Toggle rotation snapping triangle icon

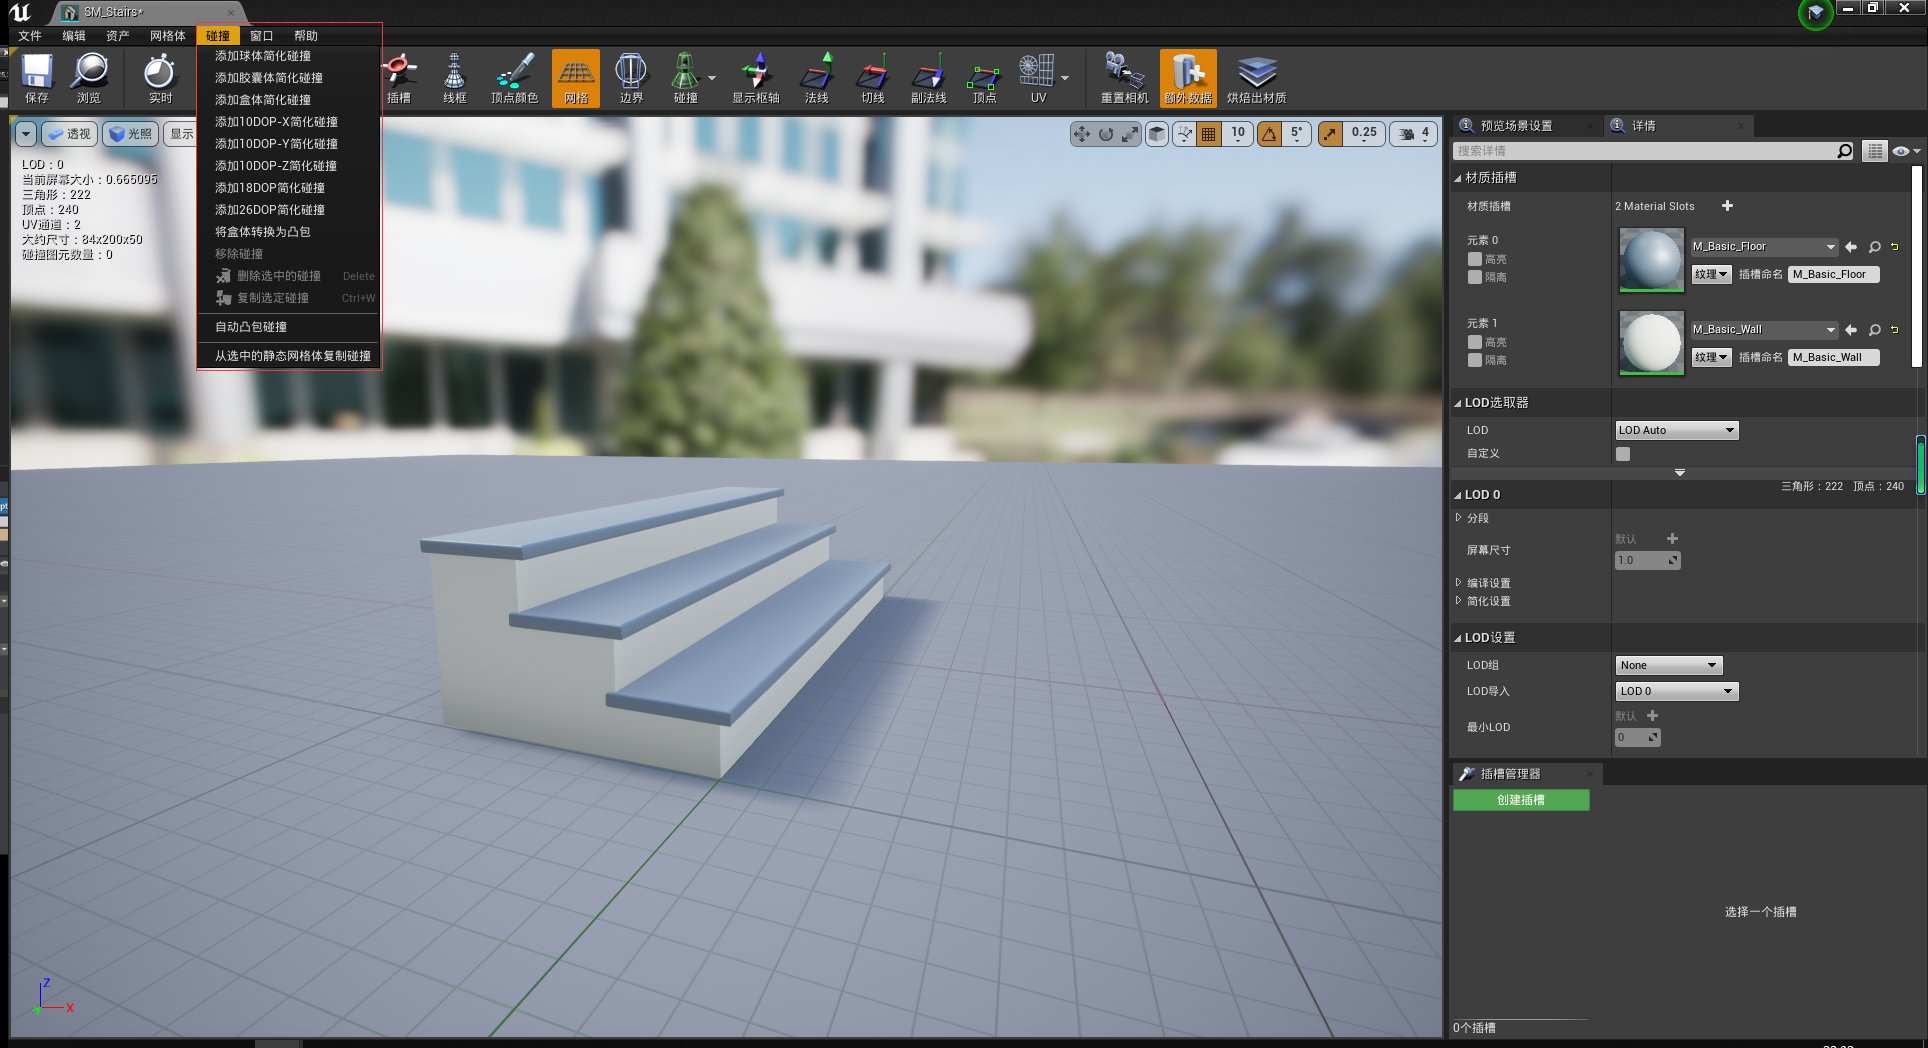click(1269, 134)
